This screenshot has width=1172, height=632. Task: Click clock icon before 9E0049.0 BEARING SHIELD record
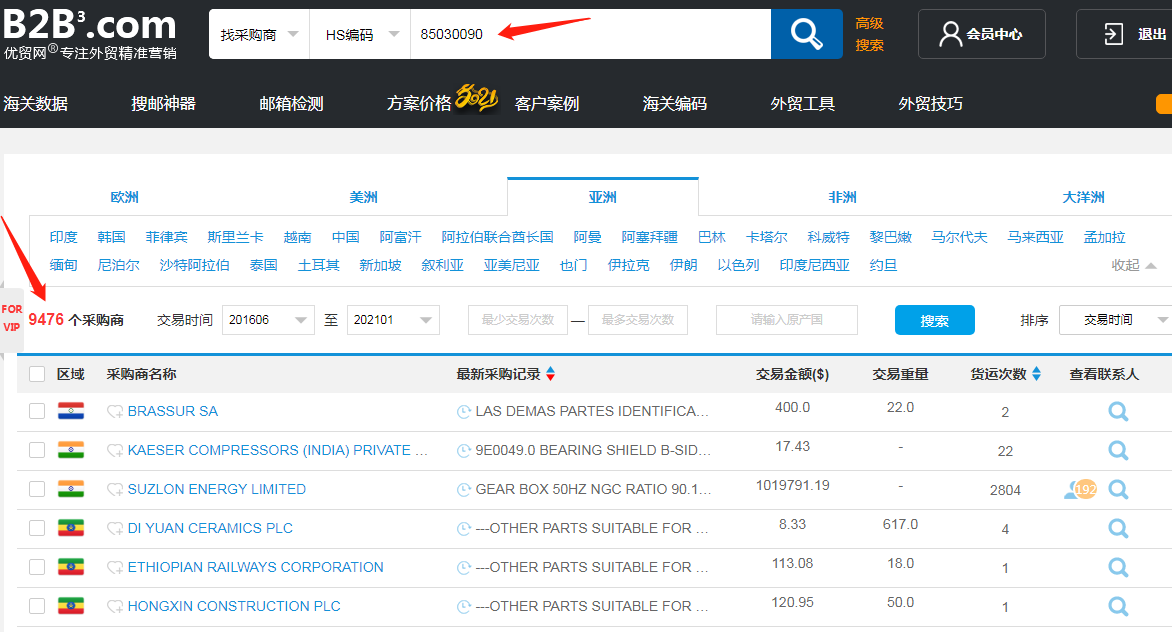[x=463, y=450]
